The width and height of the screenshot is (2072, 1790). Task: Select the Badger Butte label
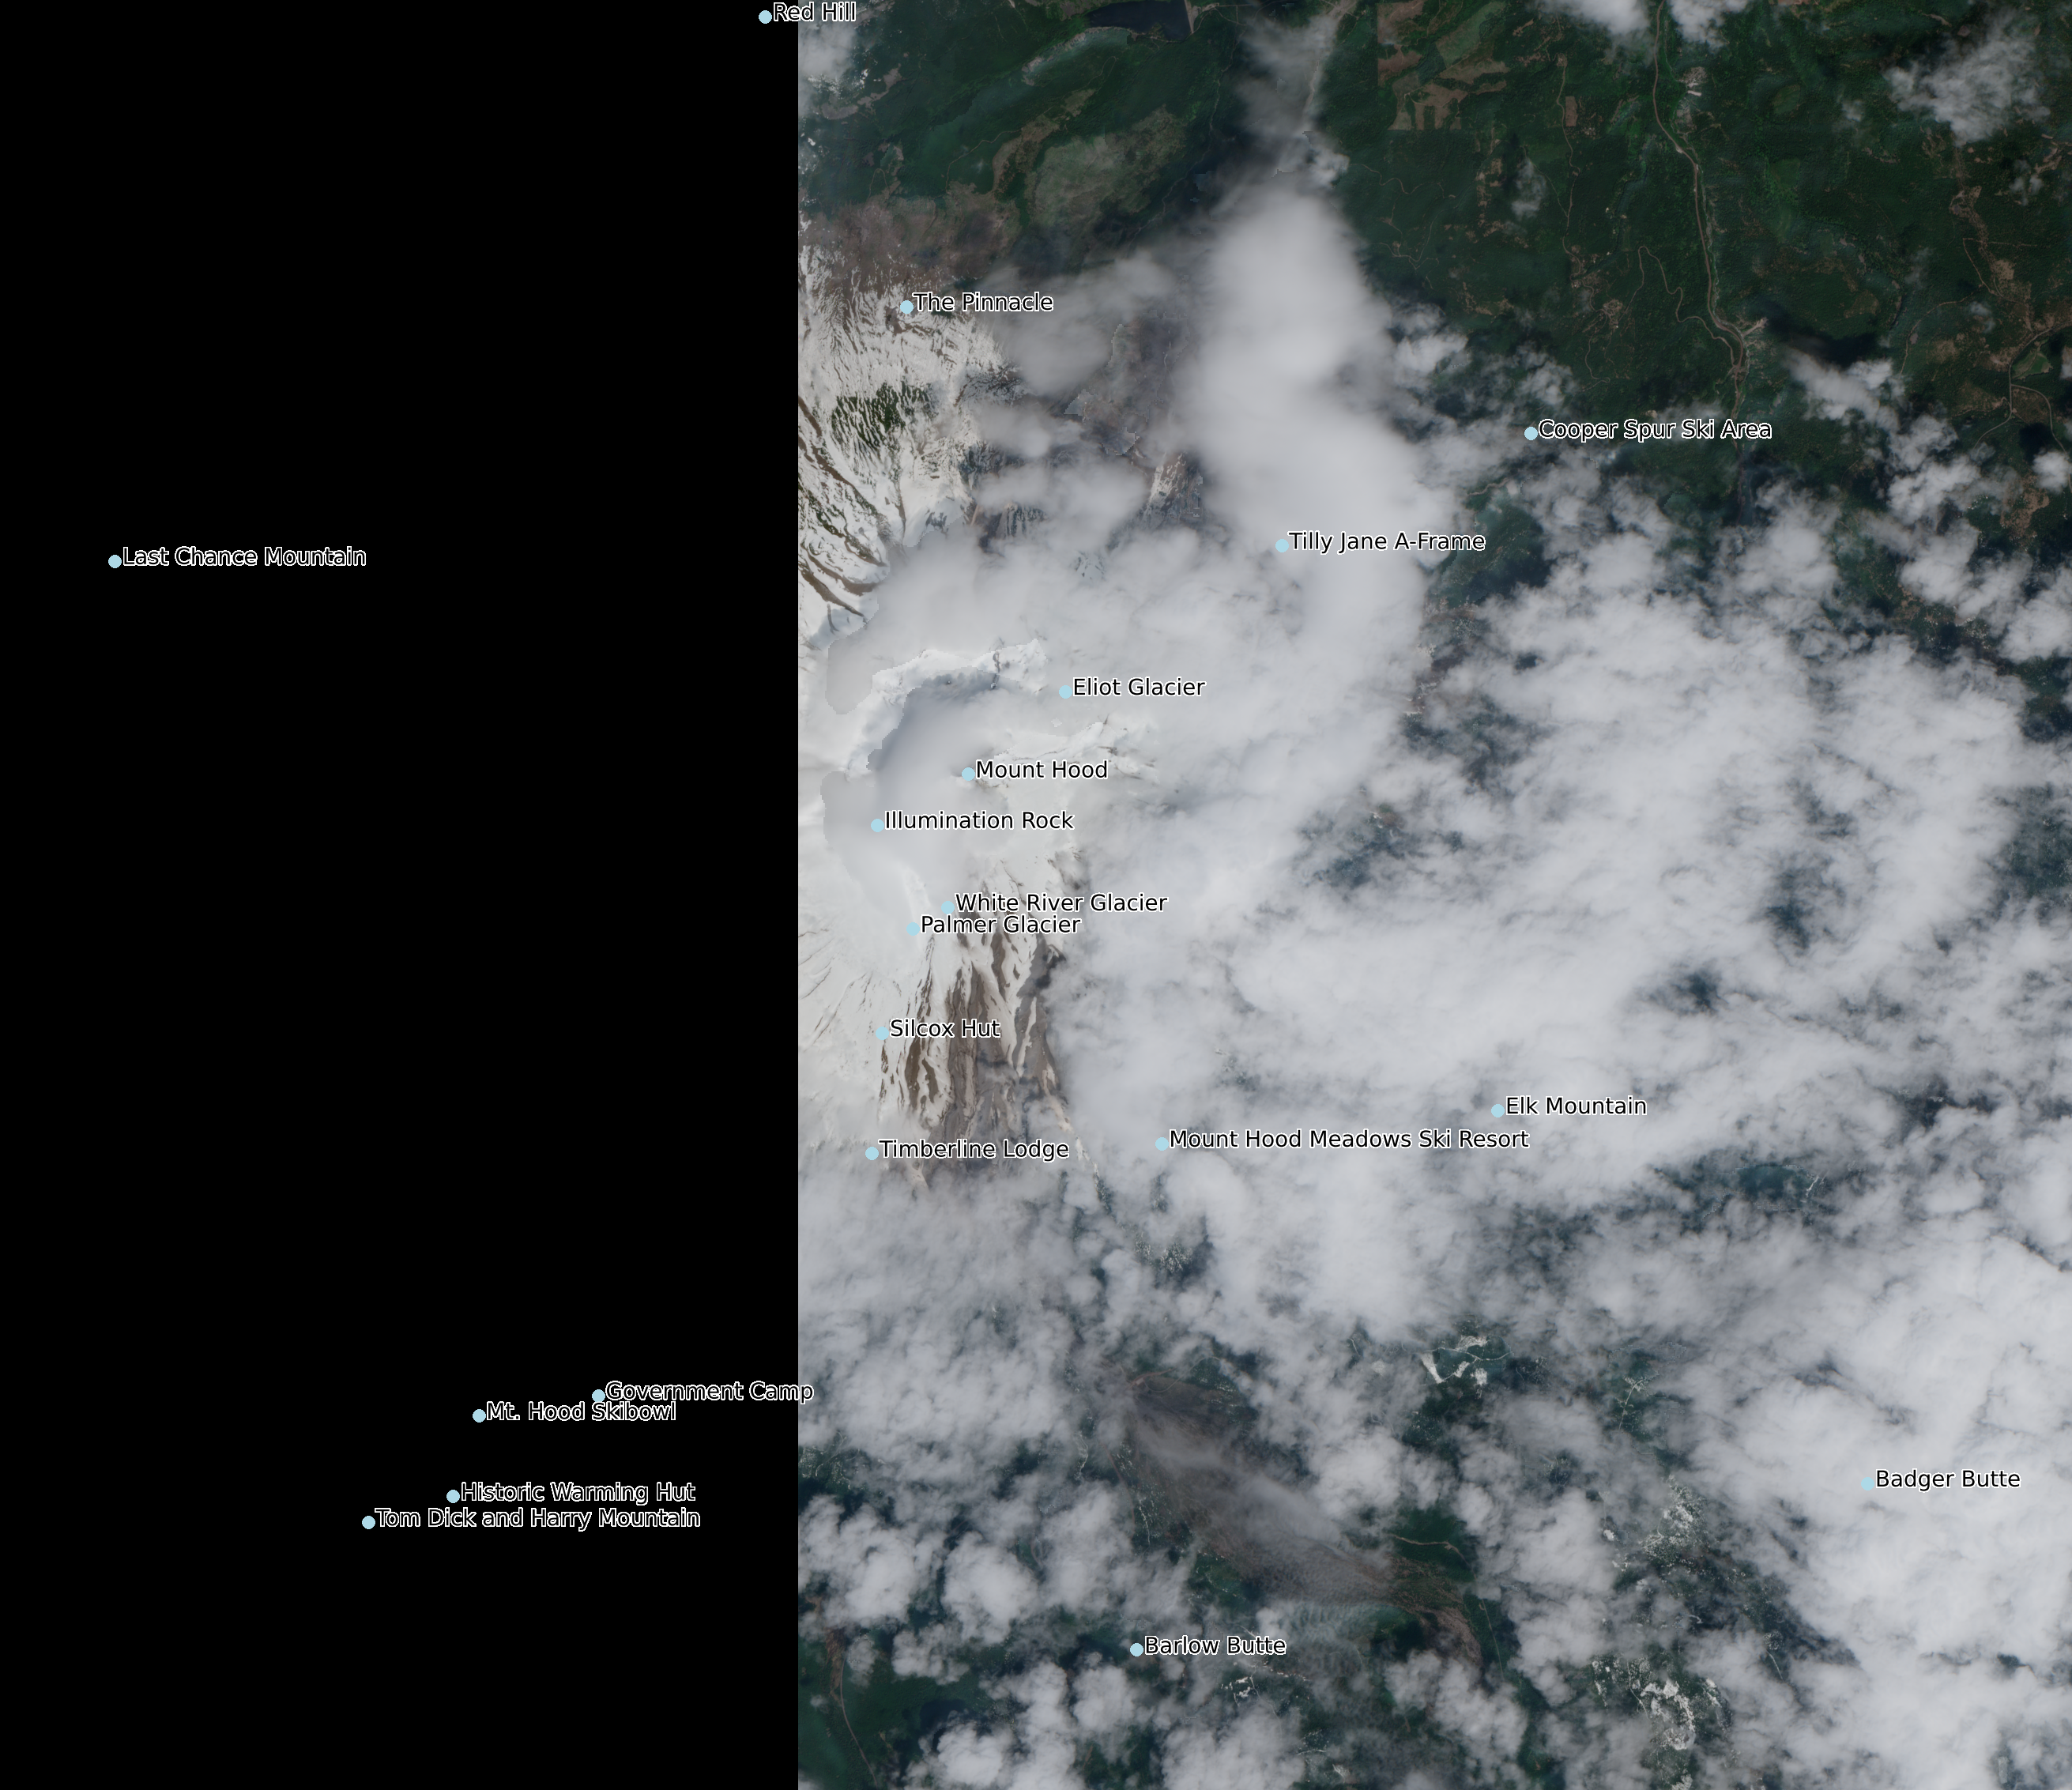coord(1947,1479)
